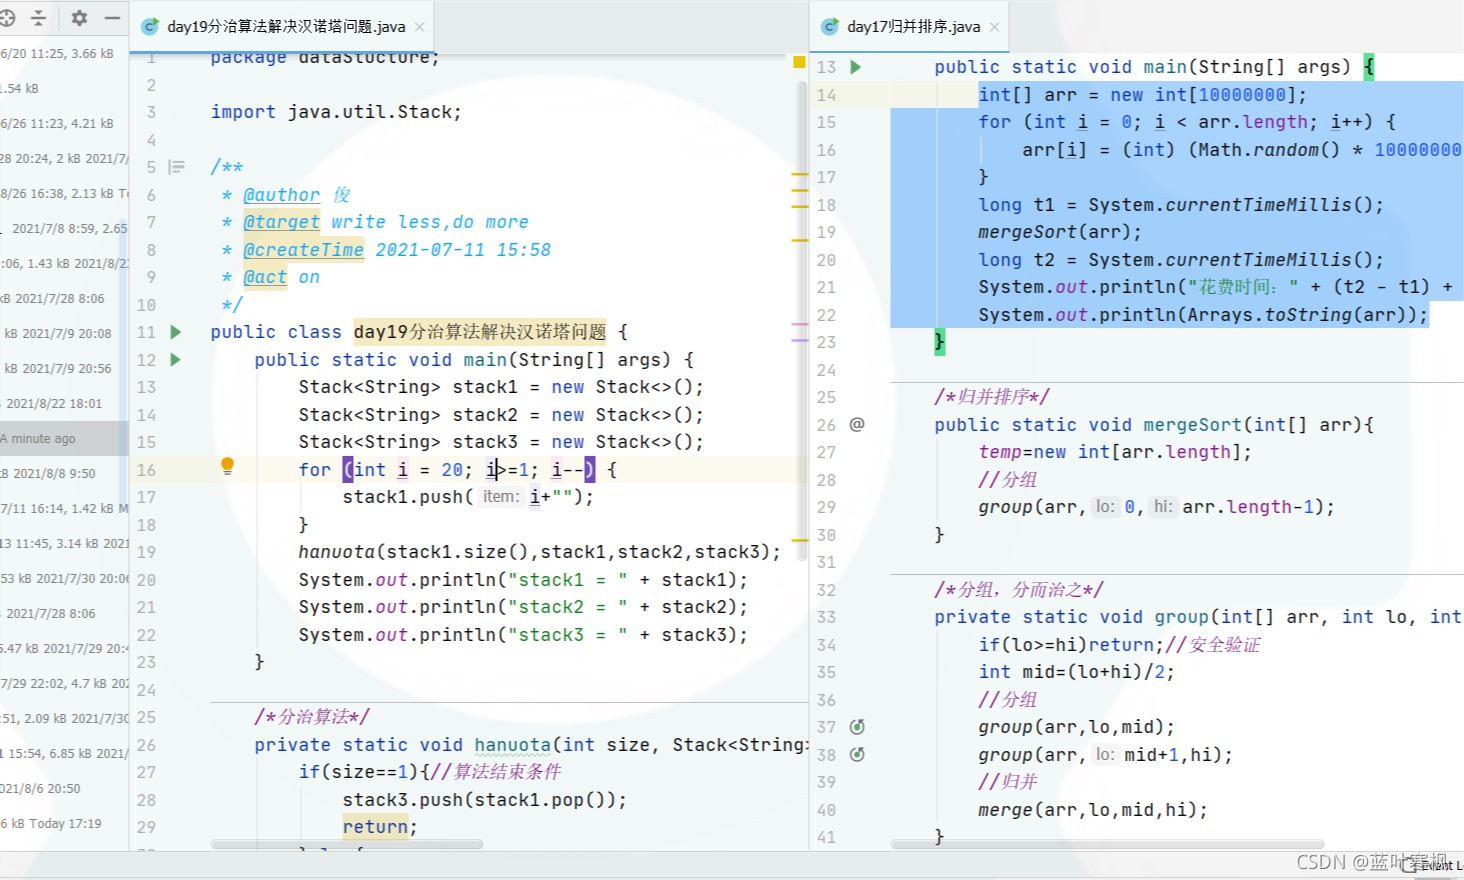Image resolution: width=1464 pixels, height=880 pixels.
Task: Jump to pink stripe mark beside line 11
Action: point(799,325)
